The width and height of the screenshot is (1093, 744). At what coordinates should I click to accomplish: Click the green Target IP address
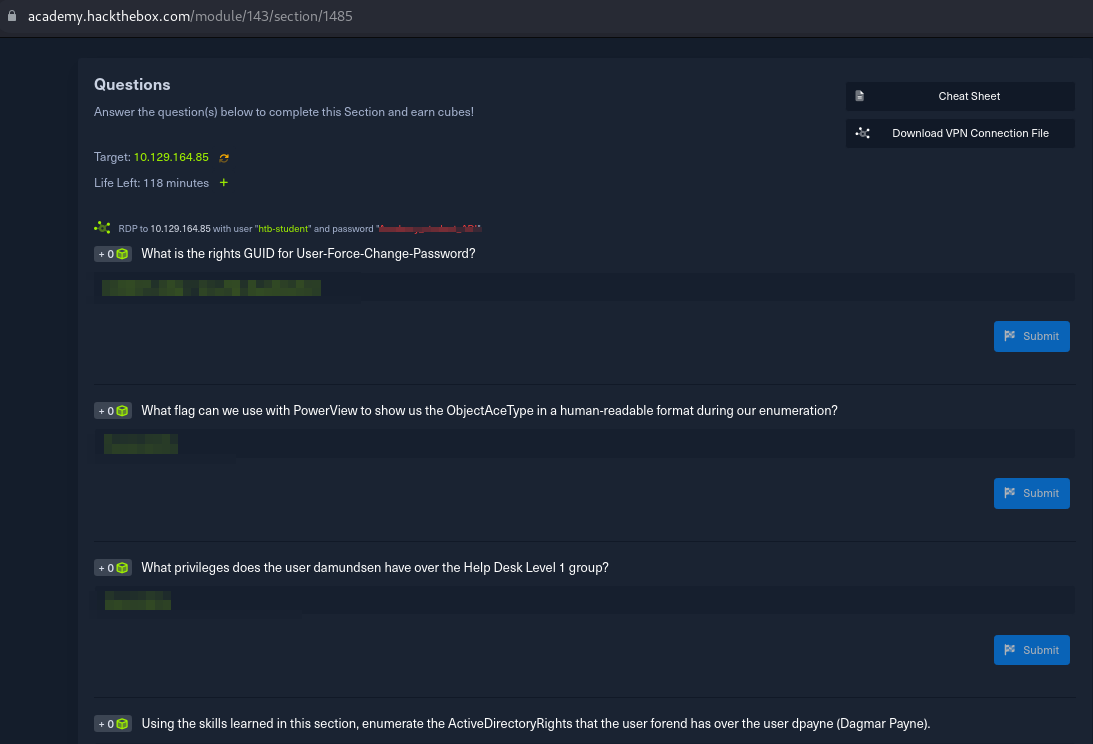171,157
